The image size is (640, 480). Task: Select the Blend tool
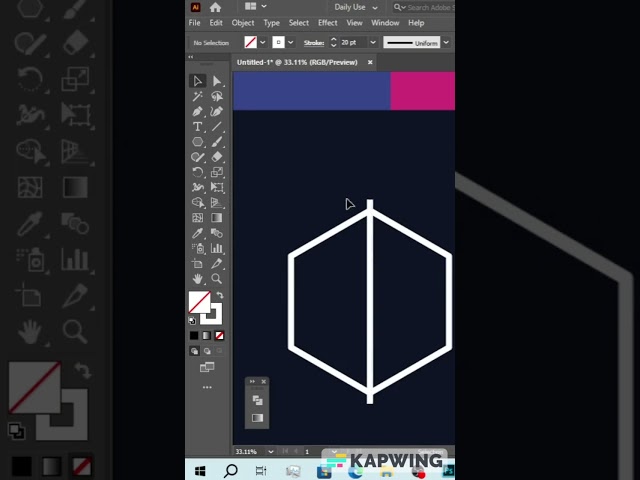coord(217,233)
